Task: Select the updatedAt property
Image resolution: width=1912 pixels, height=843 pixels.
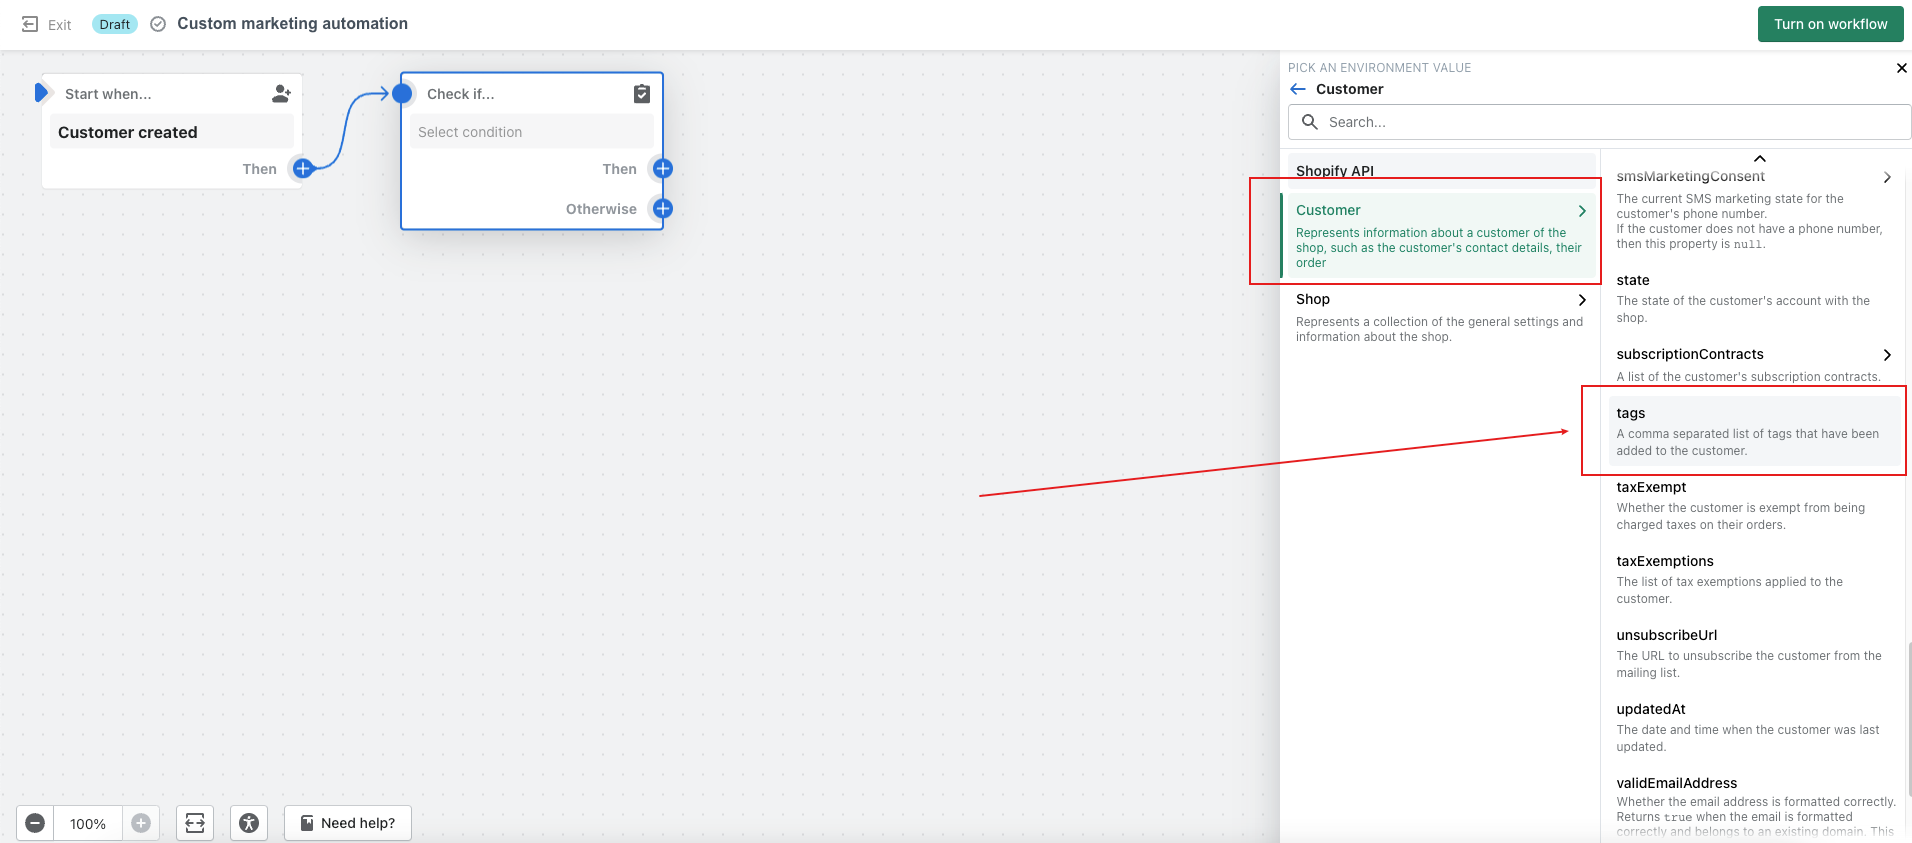Action: pyautogui.click(x=1754, y=727)
